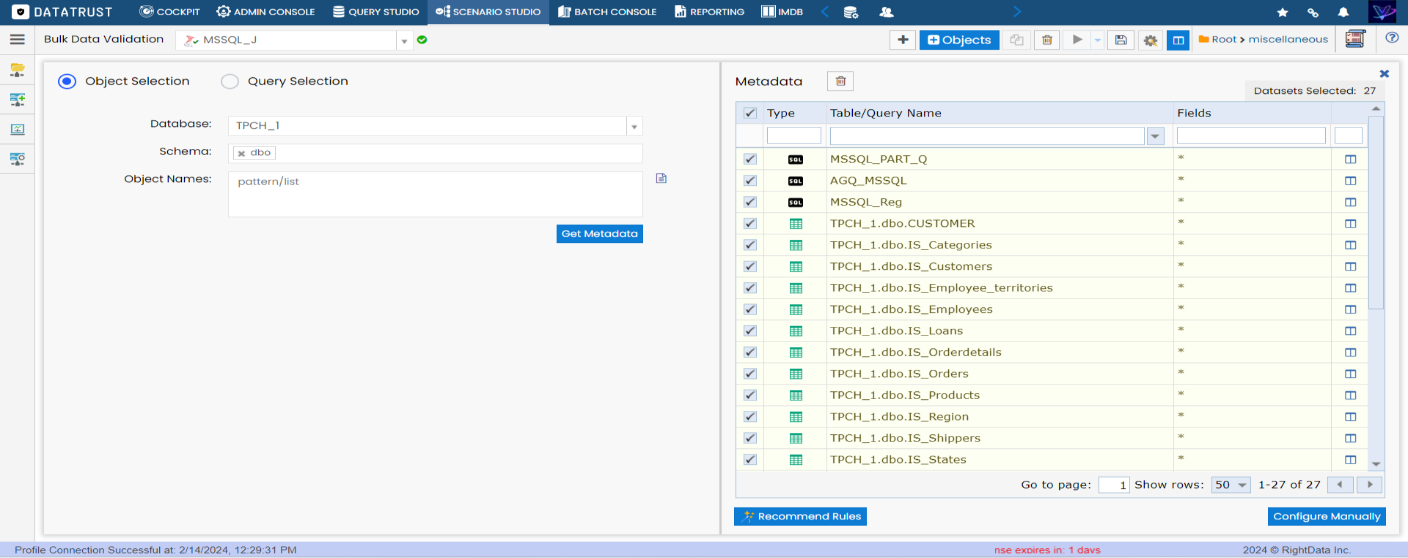
Task: Open the Show rows 50 dropdown
Action: 1231,485
